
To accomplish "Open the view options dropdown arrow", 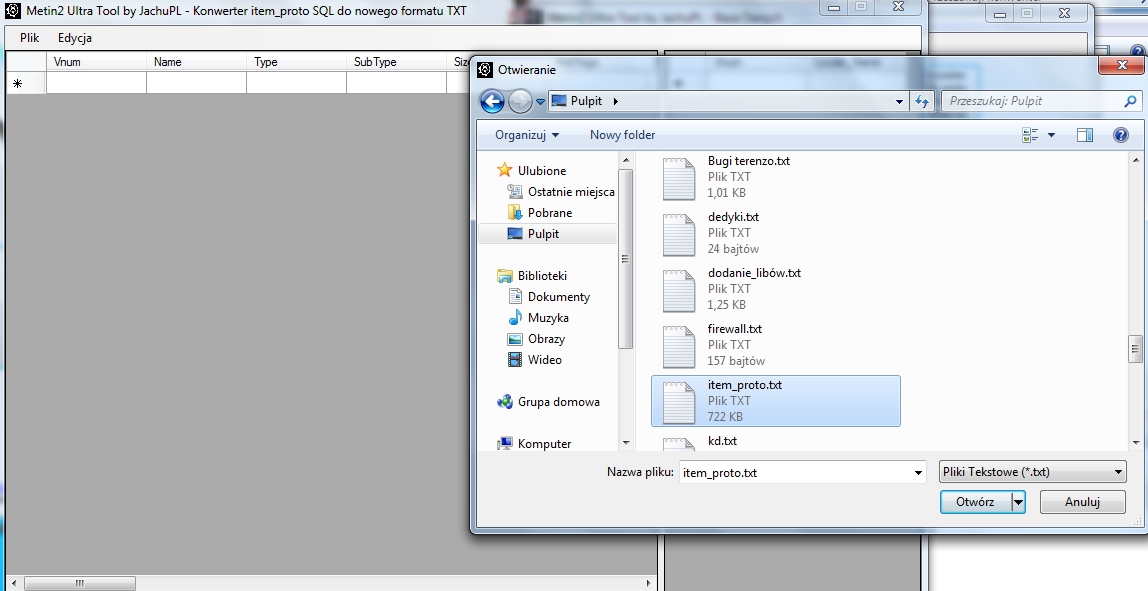I will point(1051,135).
